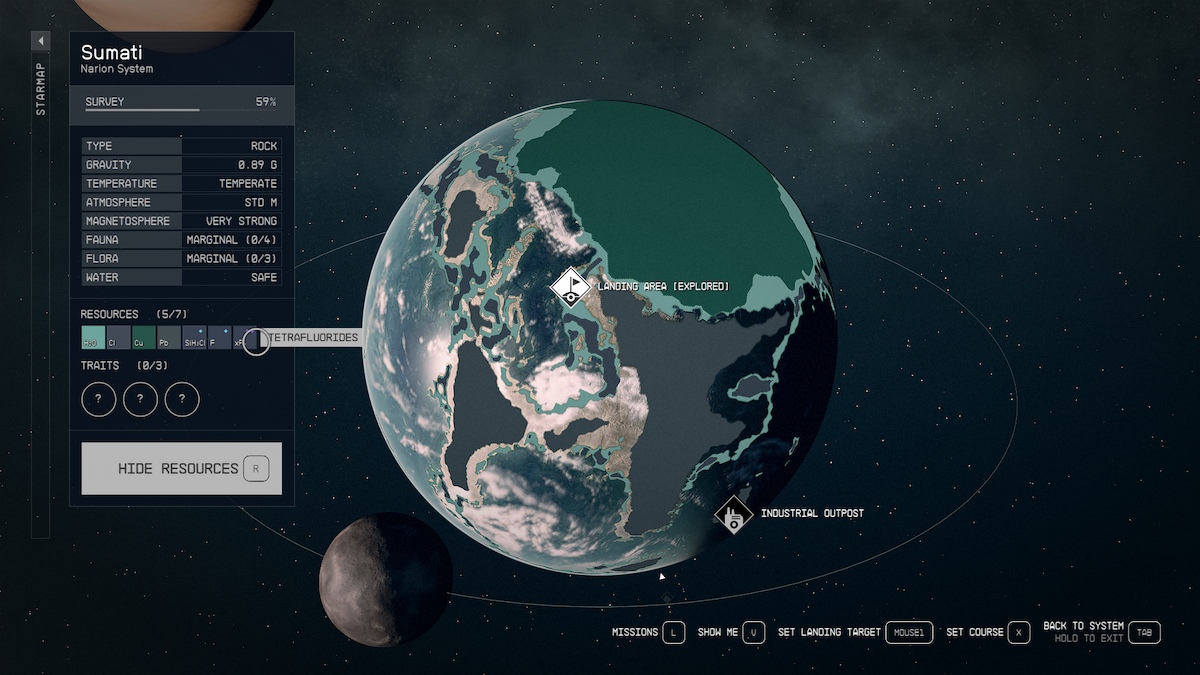Click the Set Course X key prompt
This screenshot has width=1200, height=675.
pos(1019,632)
